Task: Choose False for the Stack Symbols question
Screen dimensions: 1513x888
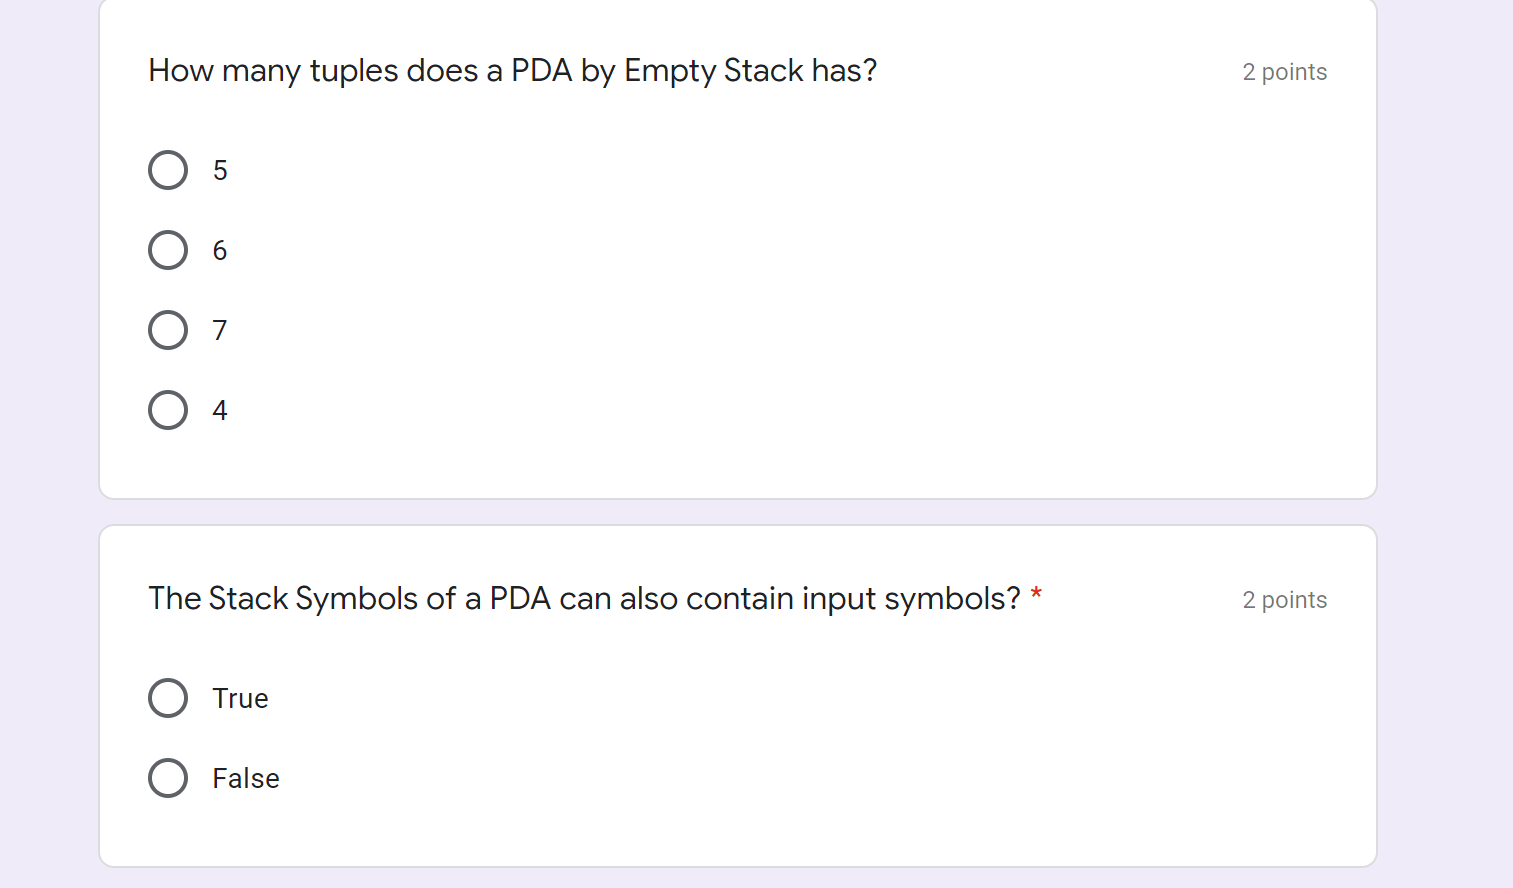Action: pos(168,778)
